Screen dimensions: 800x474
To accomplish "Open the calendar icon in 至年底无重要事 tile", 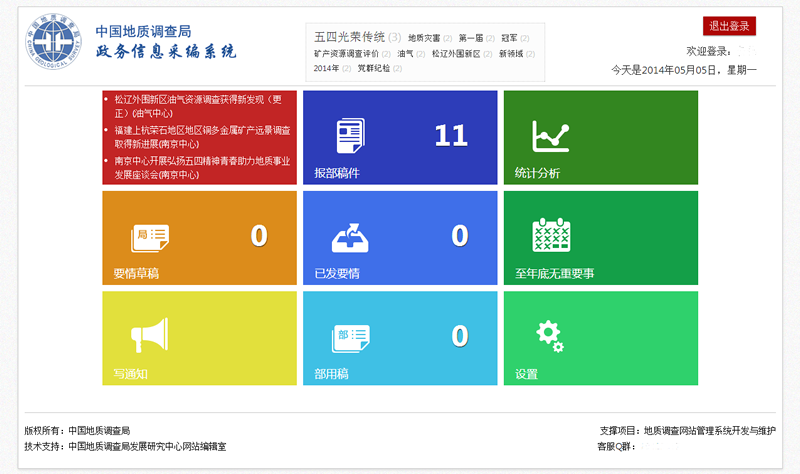I will tap(551, 235).
